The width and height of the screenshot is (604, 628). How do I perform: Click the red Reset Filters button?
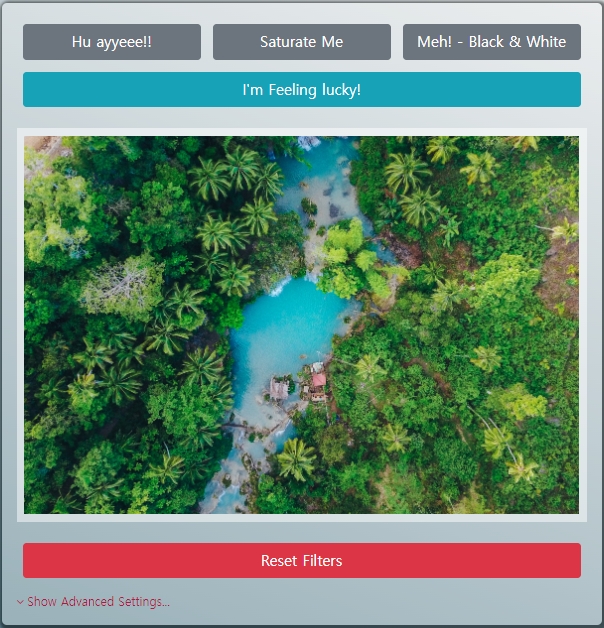[302, 560]
